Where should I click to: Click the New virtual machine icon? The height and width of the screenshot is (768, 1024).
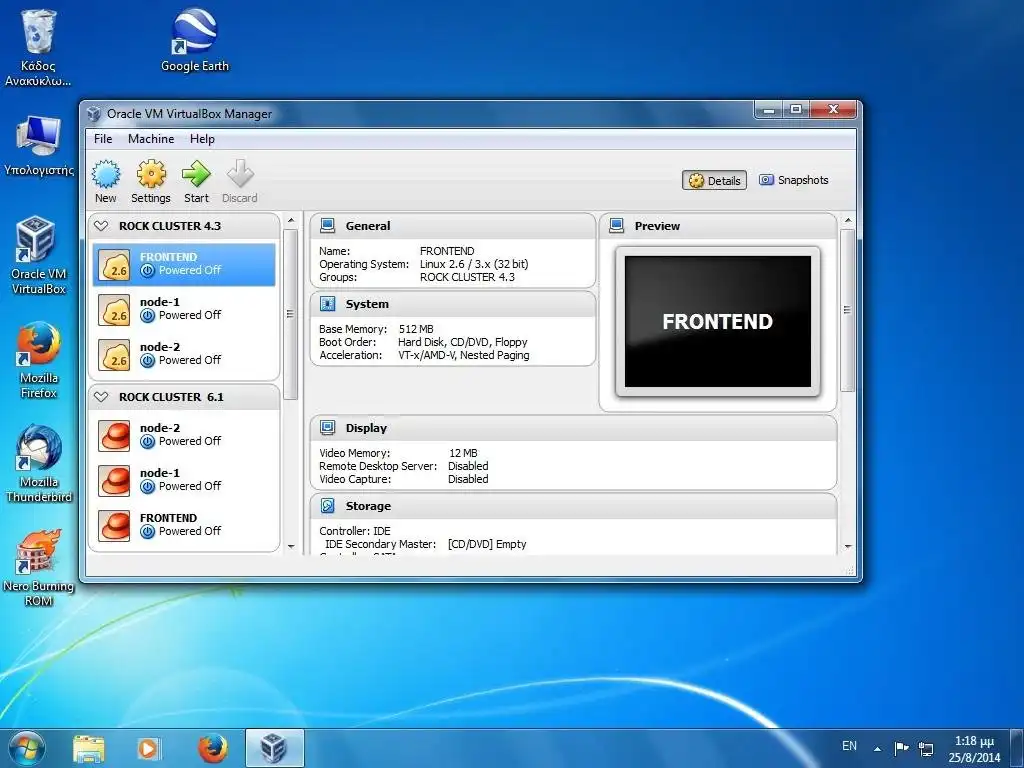(106, 176)
